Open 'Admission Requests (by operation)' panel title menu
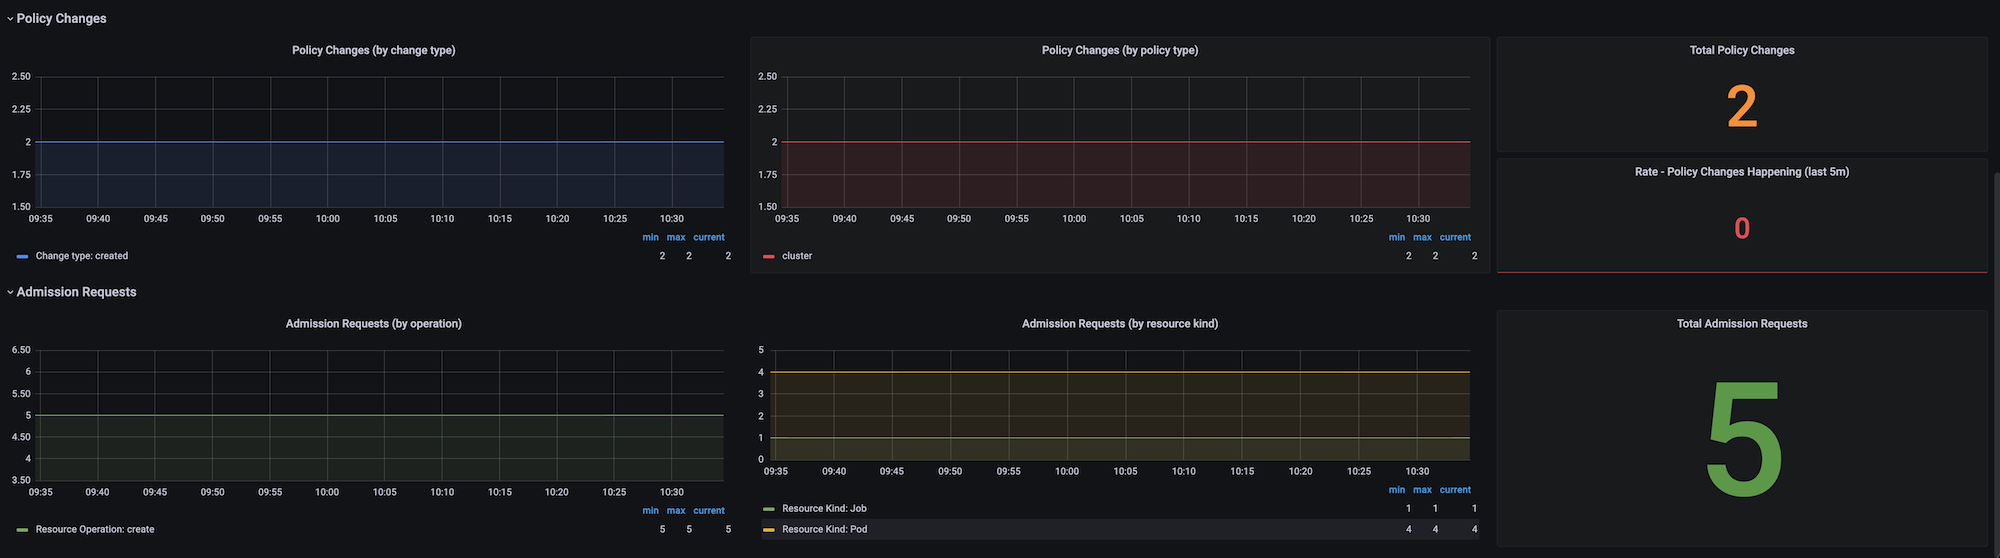 (373, 324)
